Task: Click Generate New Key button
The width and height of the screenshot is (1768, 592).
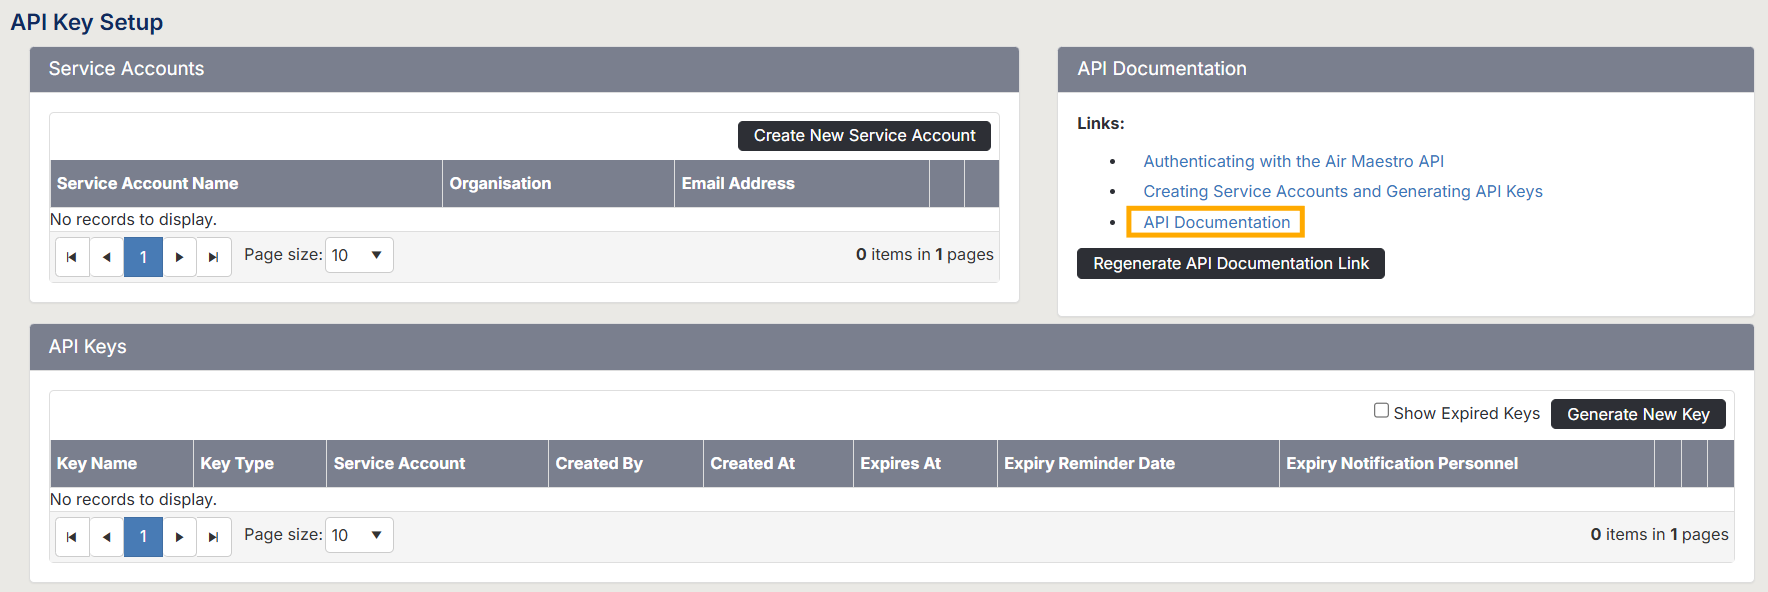Action: (x=1637, y=414)
